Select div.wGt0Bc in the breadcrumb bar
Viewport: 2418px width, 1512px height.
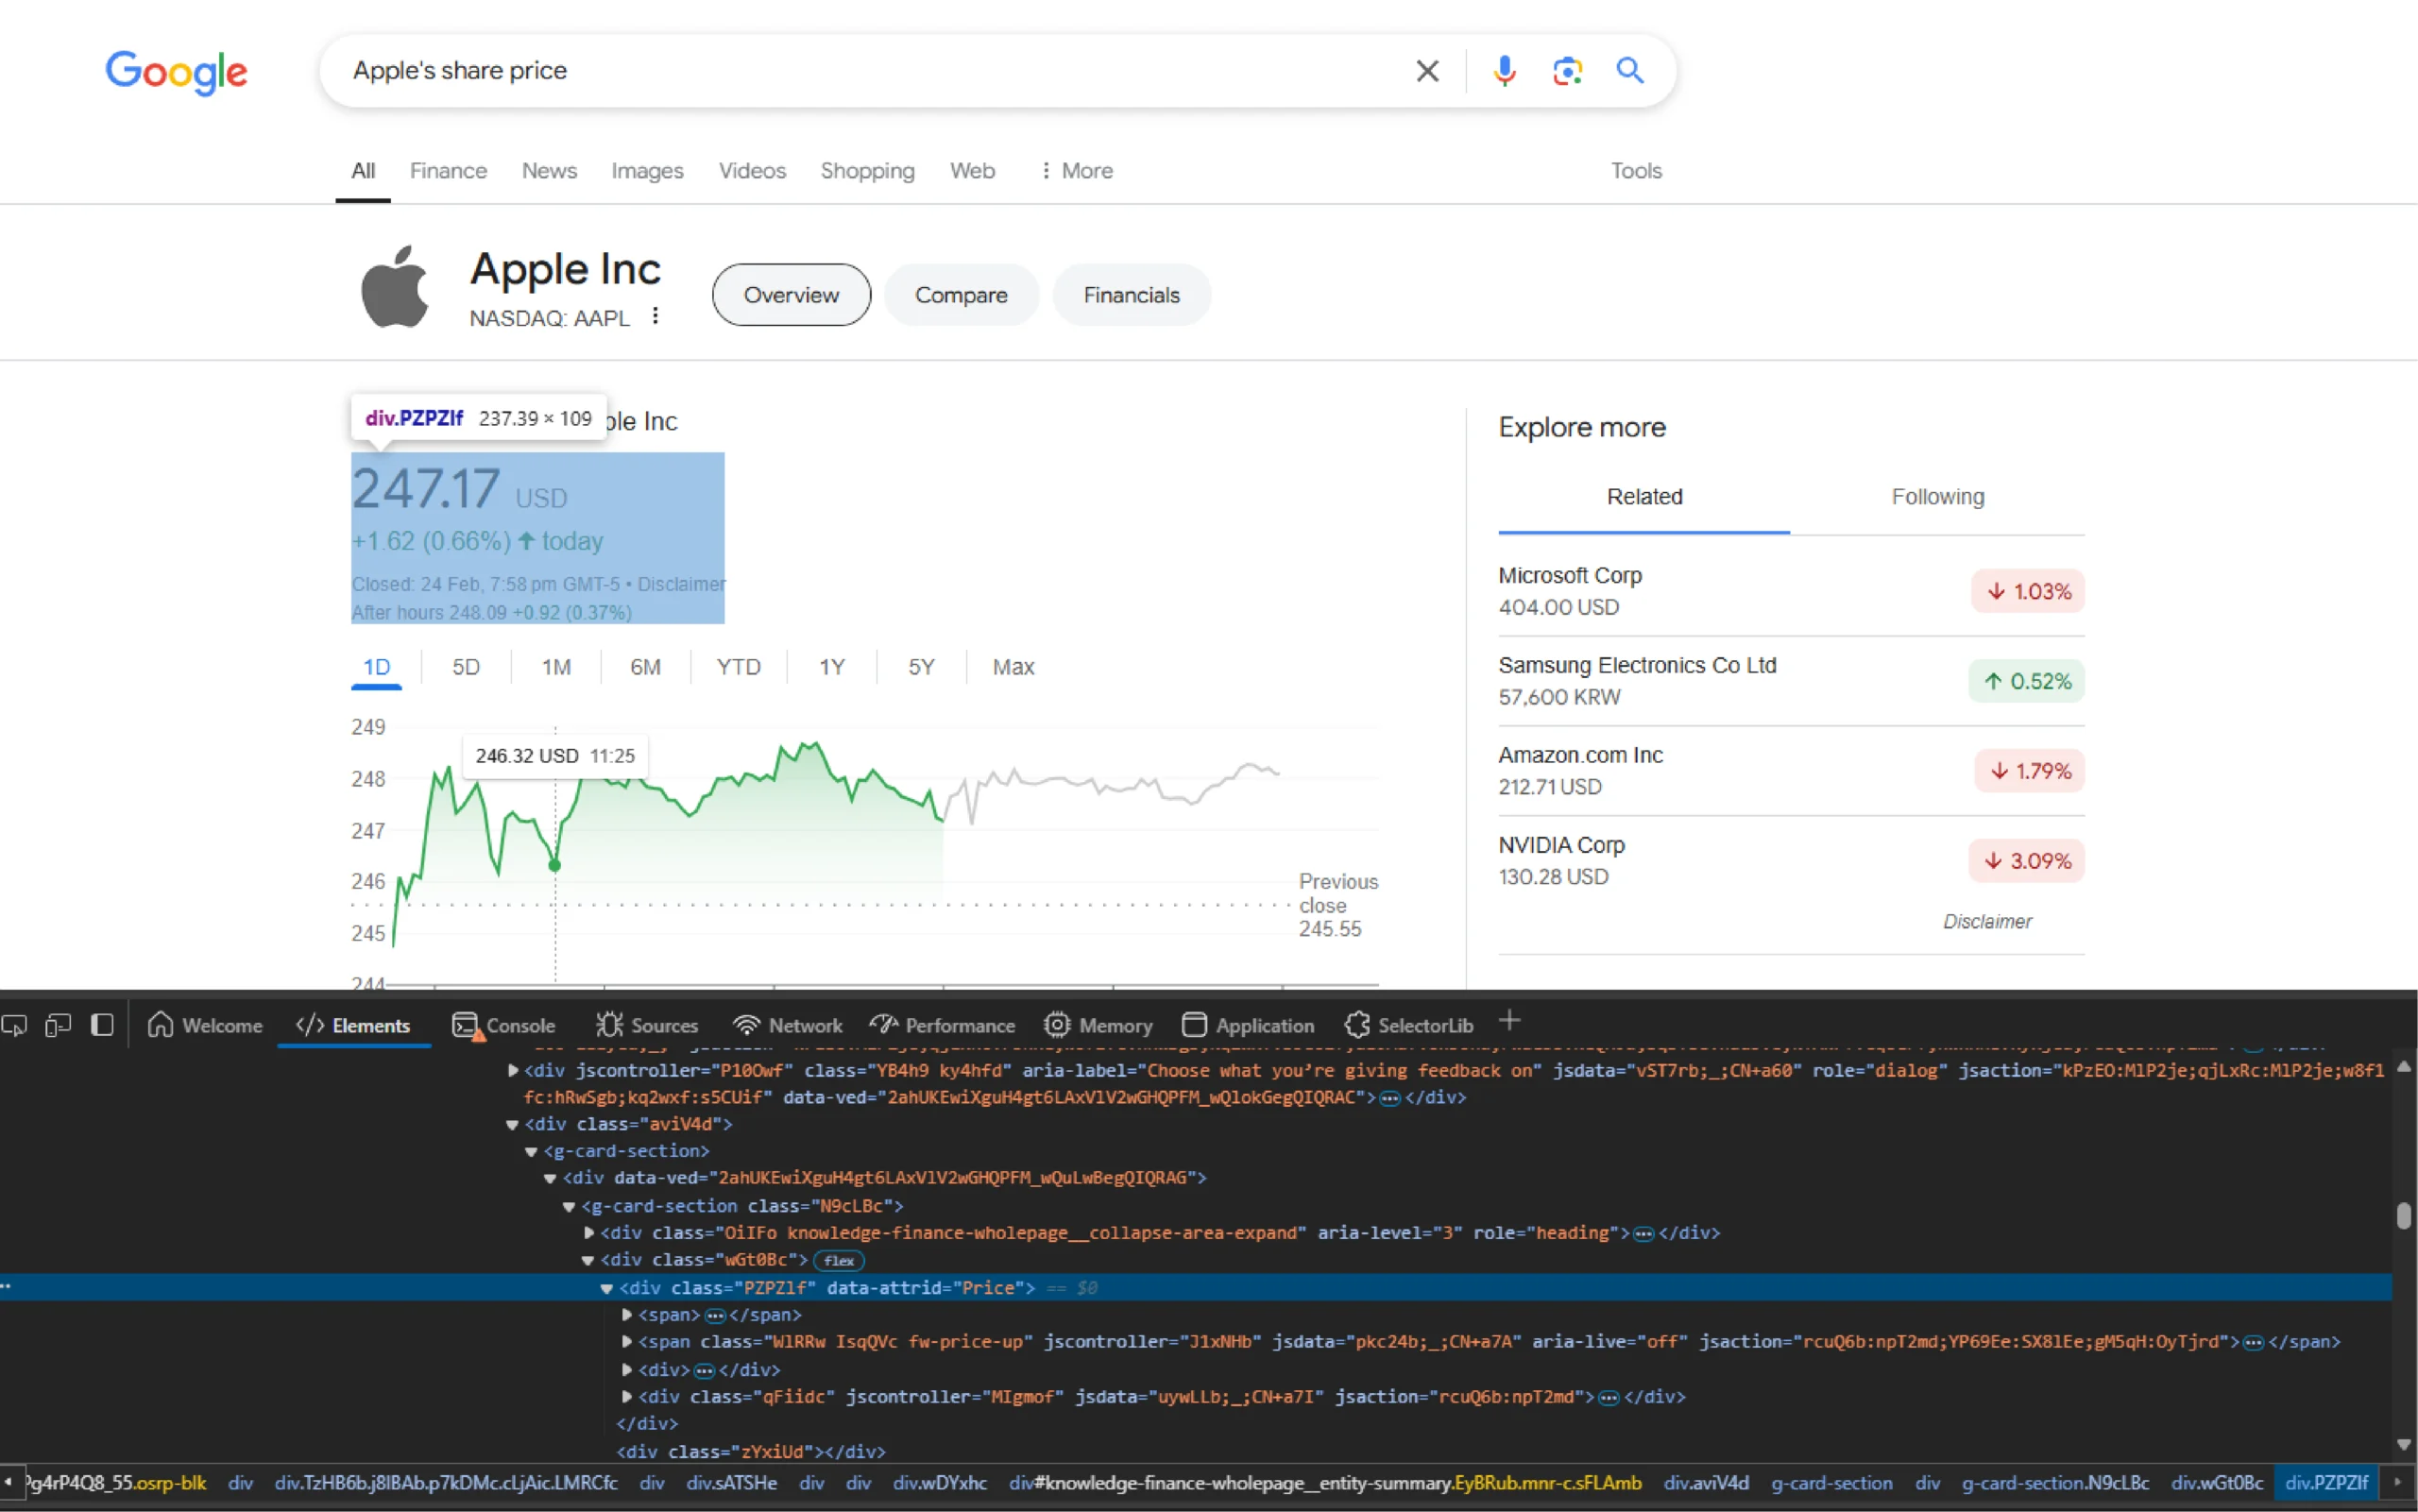[x=2217, y=1482]
